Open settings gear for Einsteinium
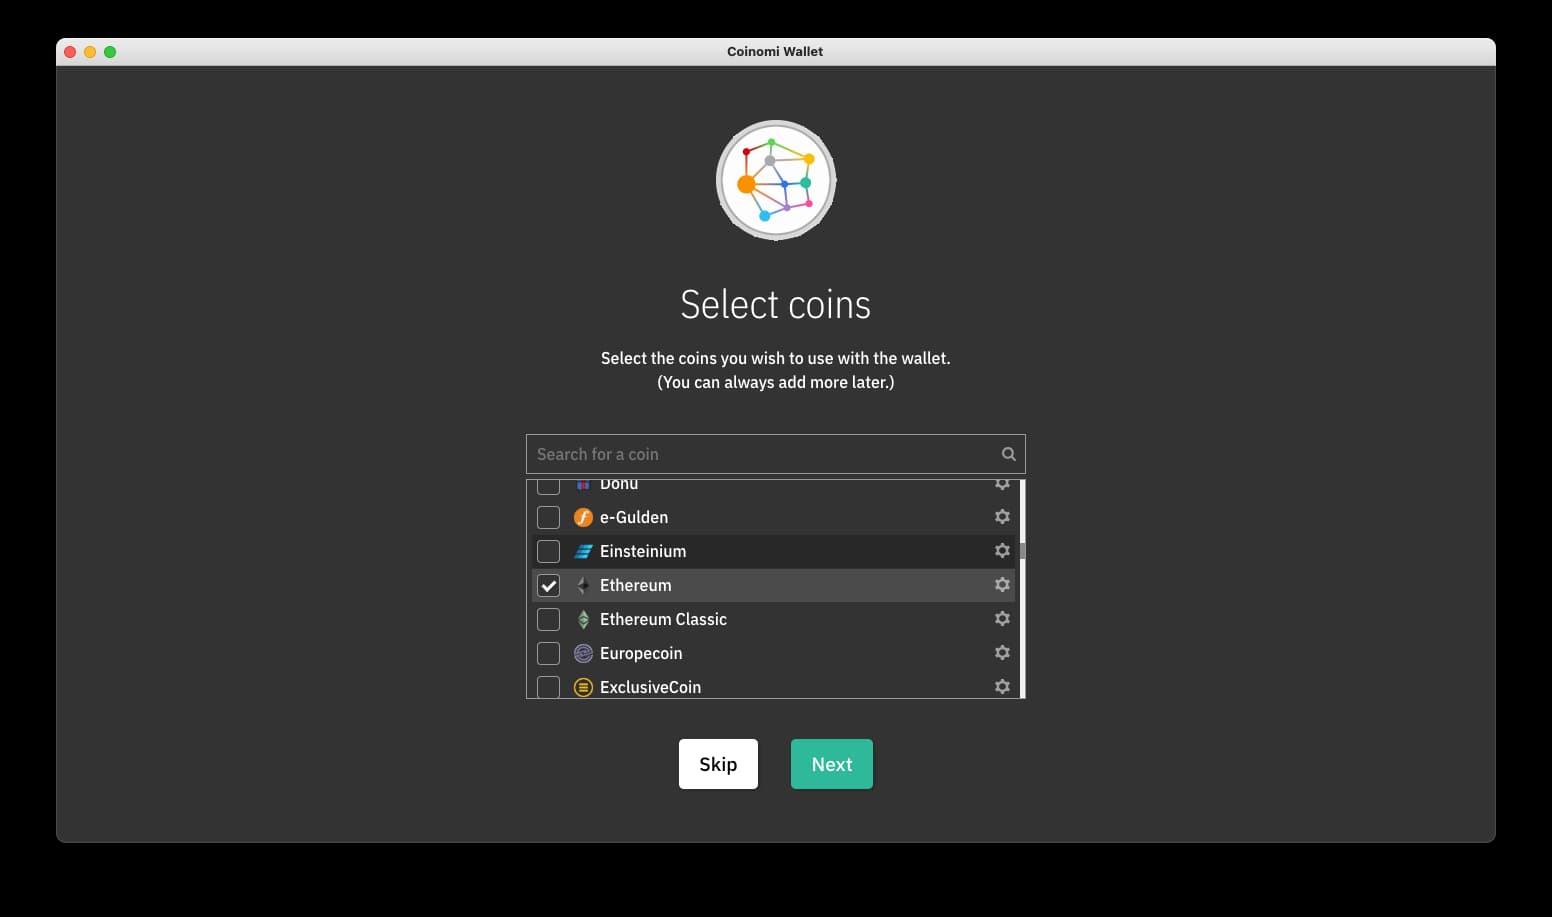 (1002, 551)
